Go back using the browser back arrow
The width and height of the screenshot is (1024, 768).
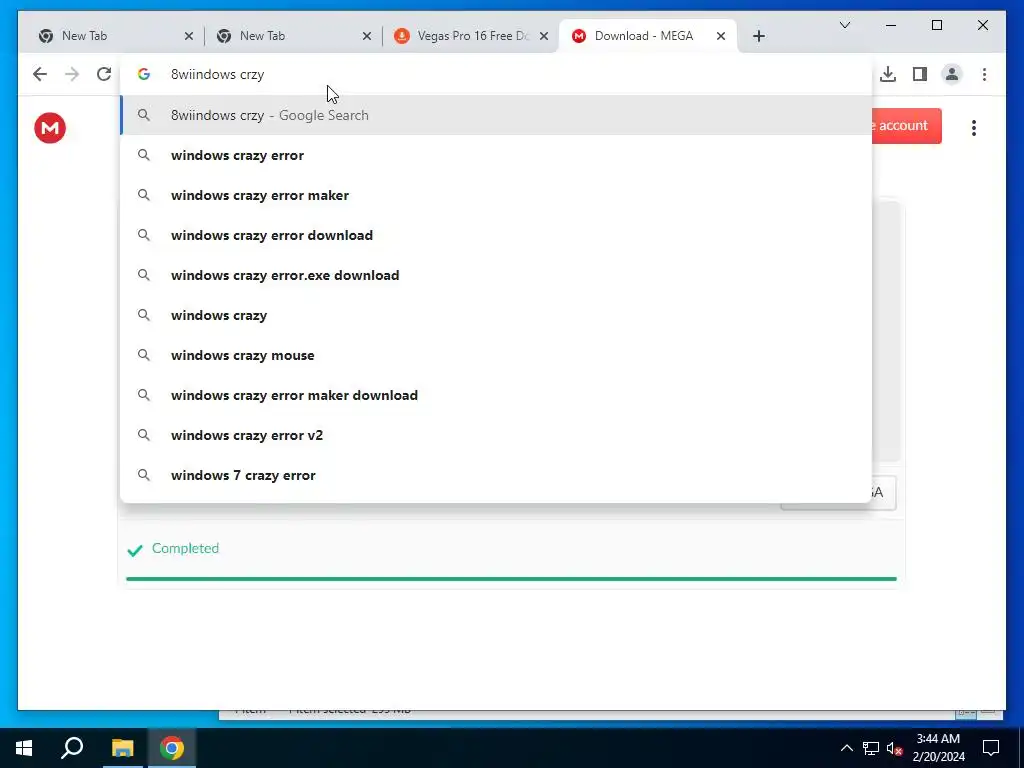click(40, 74)
